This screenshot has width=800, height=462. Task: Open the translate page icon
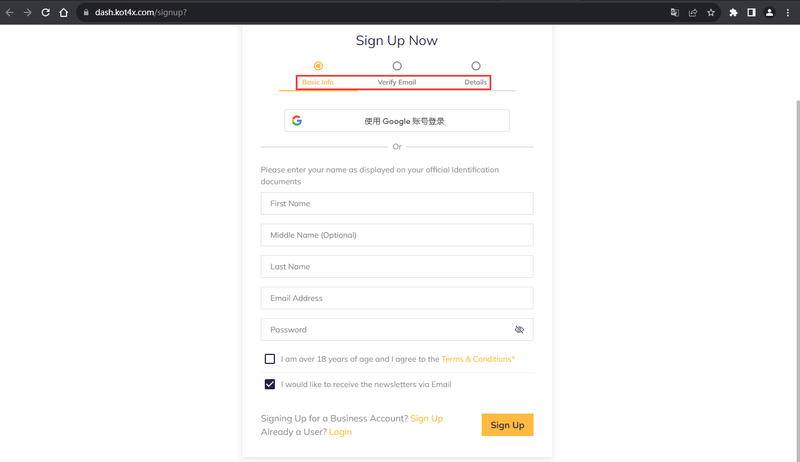click(674, 13)
